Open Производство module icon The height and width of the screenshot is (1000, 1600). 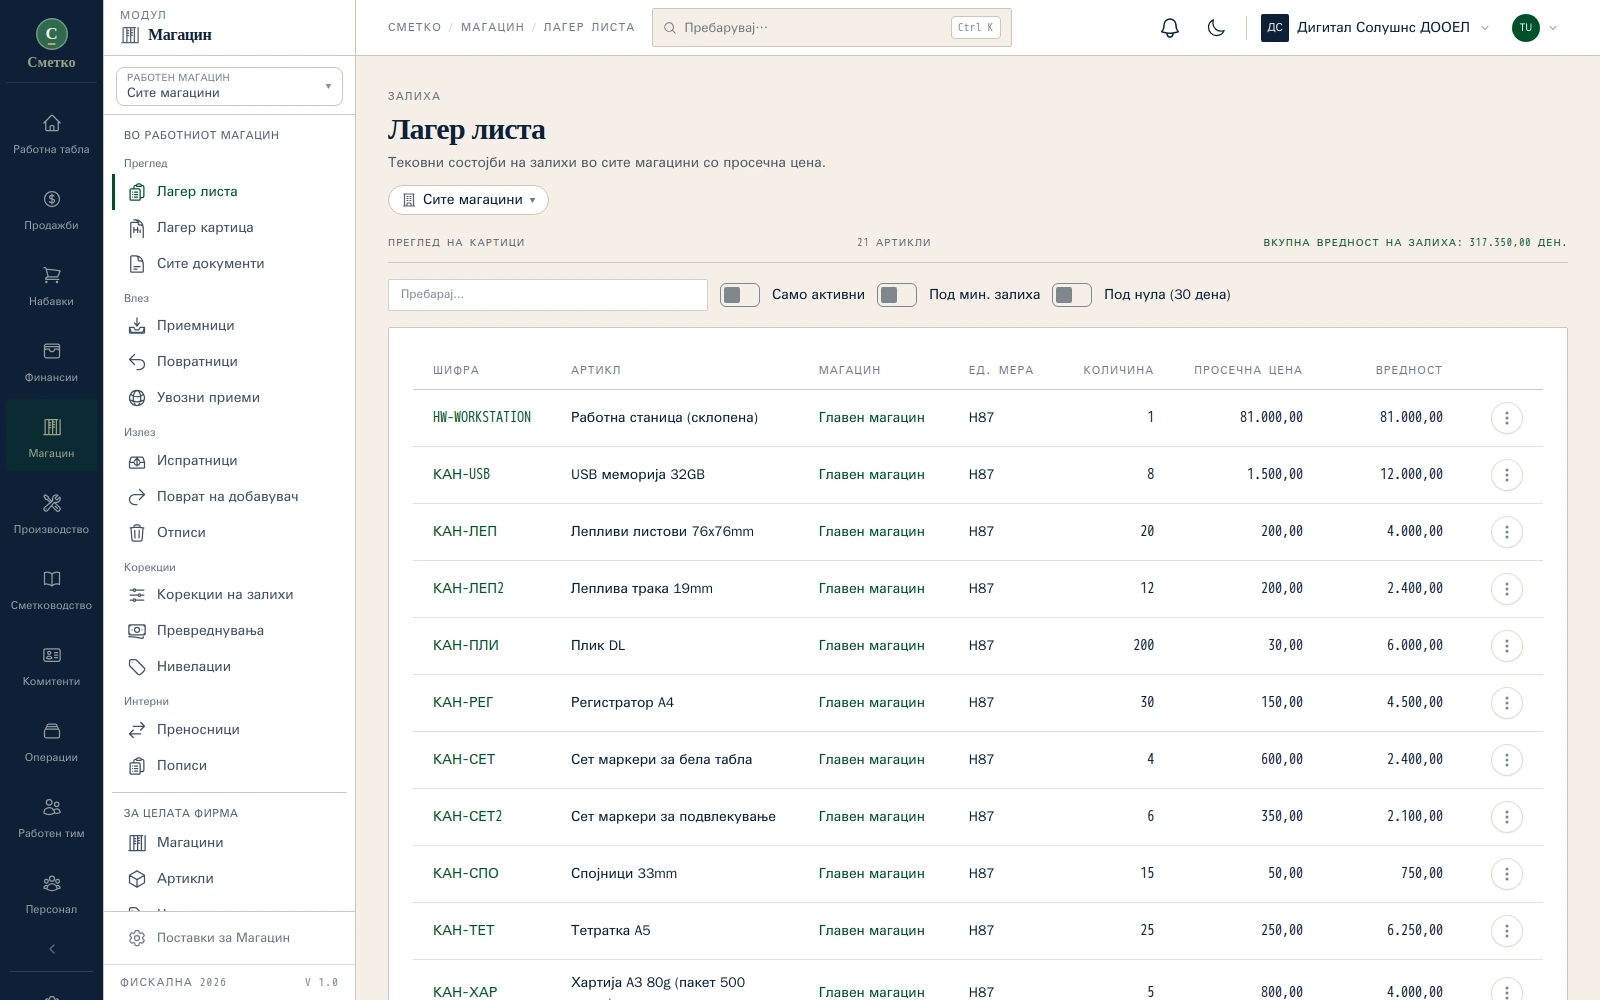tap(51, 514)
